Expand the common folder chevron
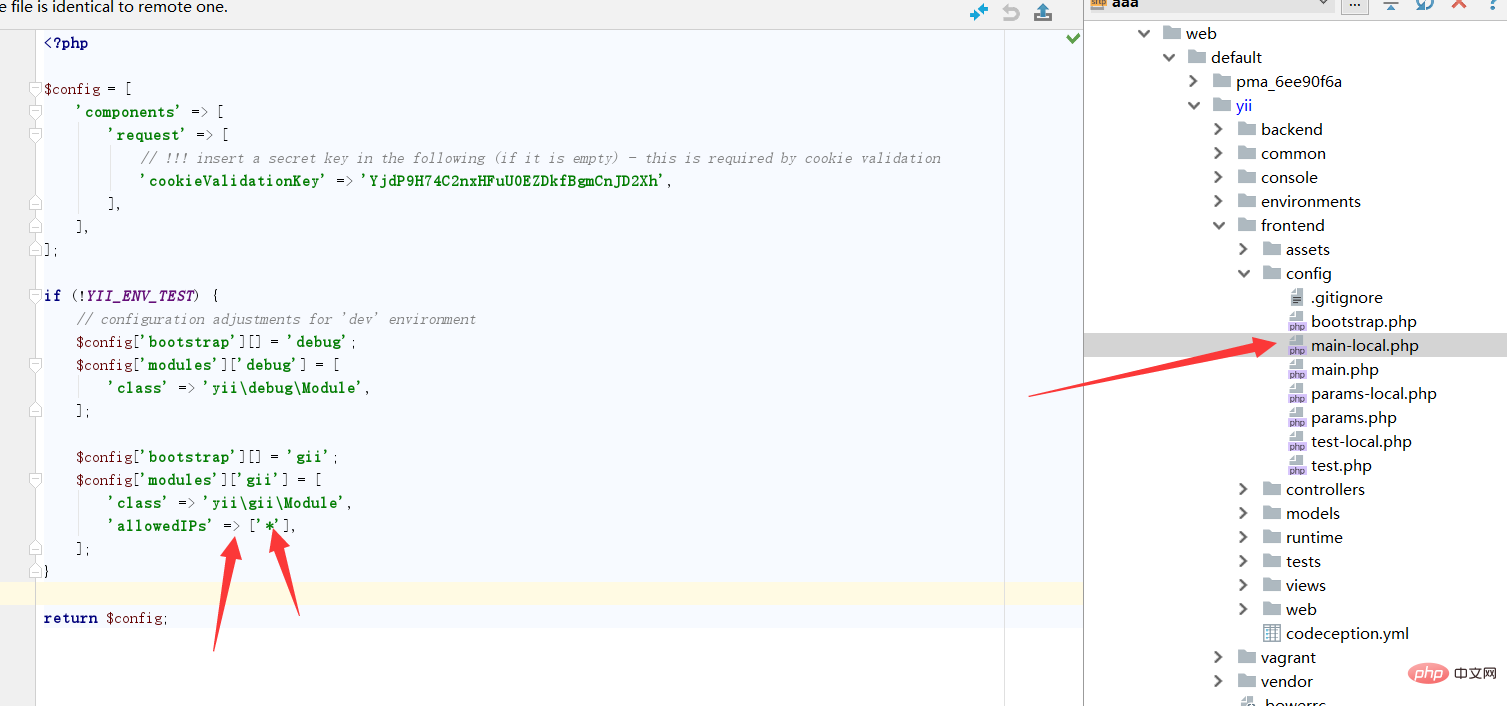 [1218, 153]
